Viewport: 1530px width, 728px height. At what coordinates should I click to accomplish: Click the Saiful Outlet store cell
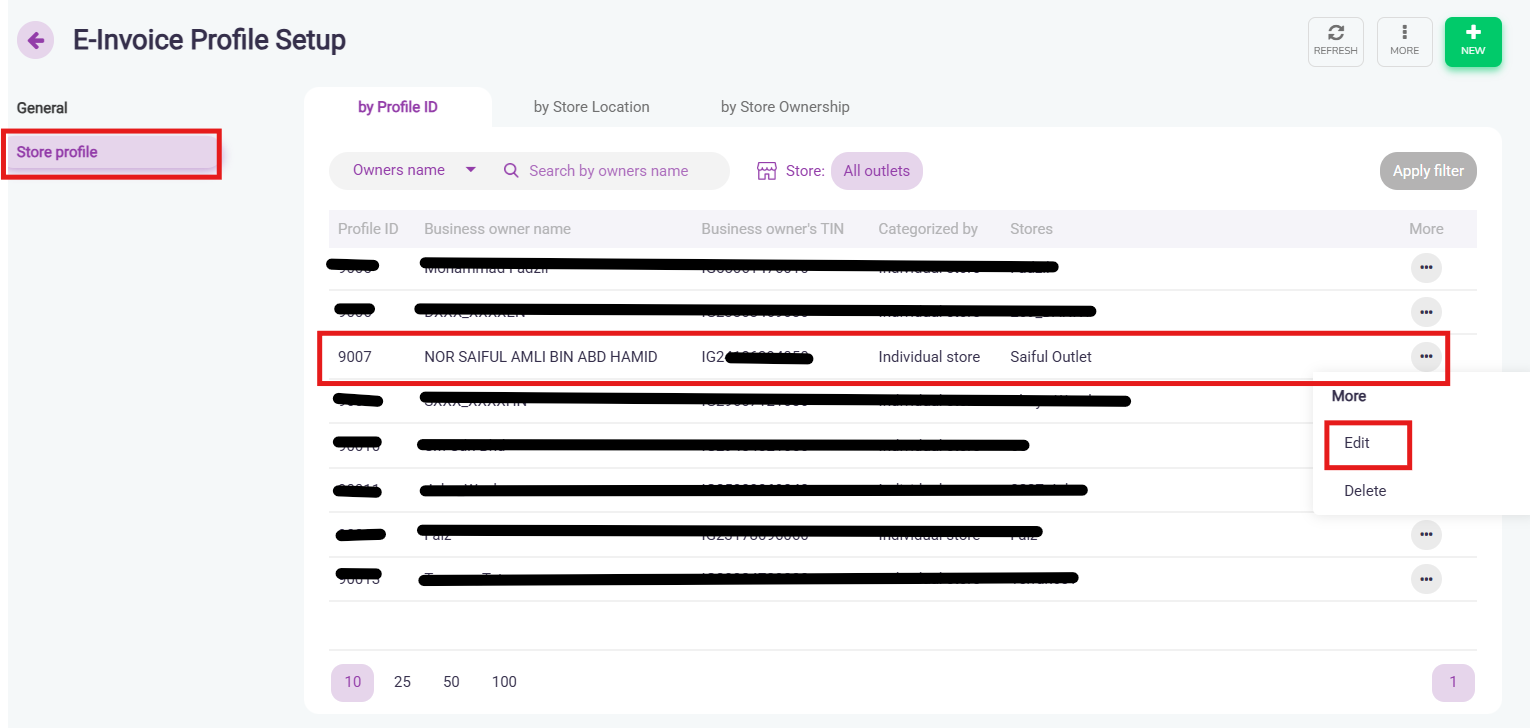coord(1051,357)
